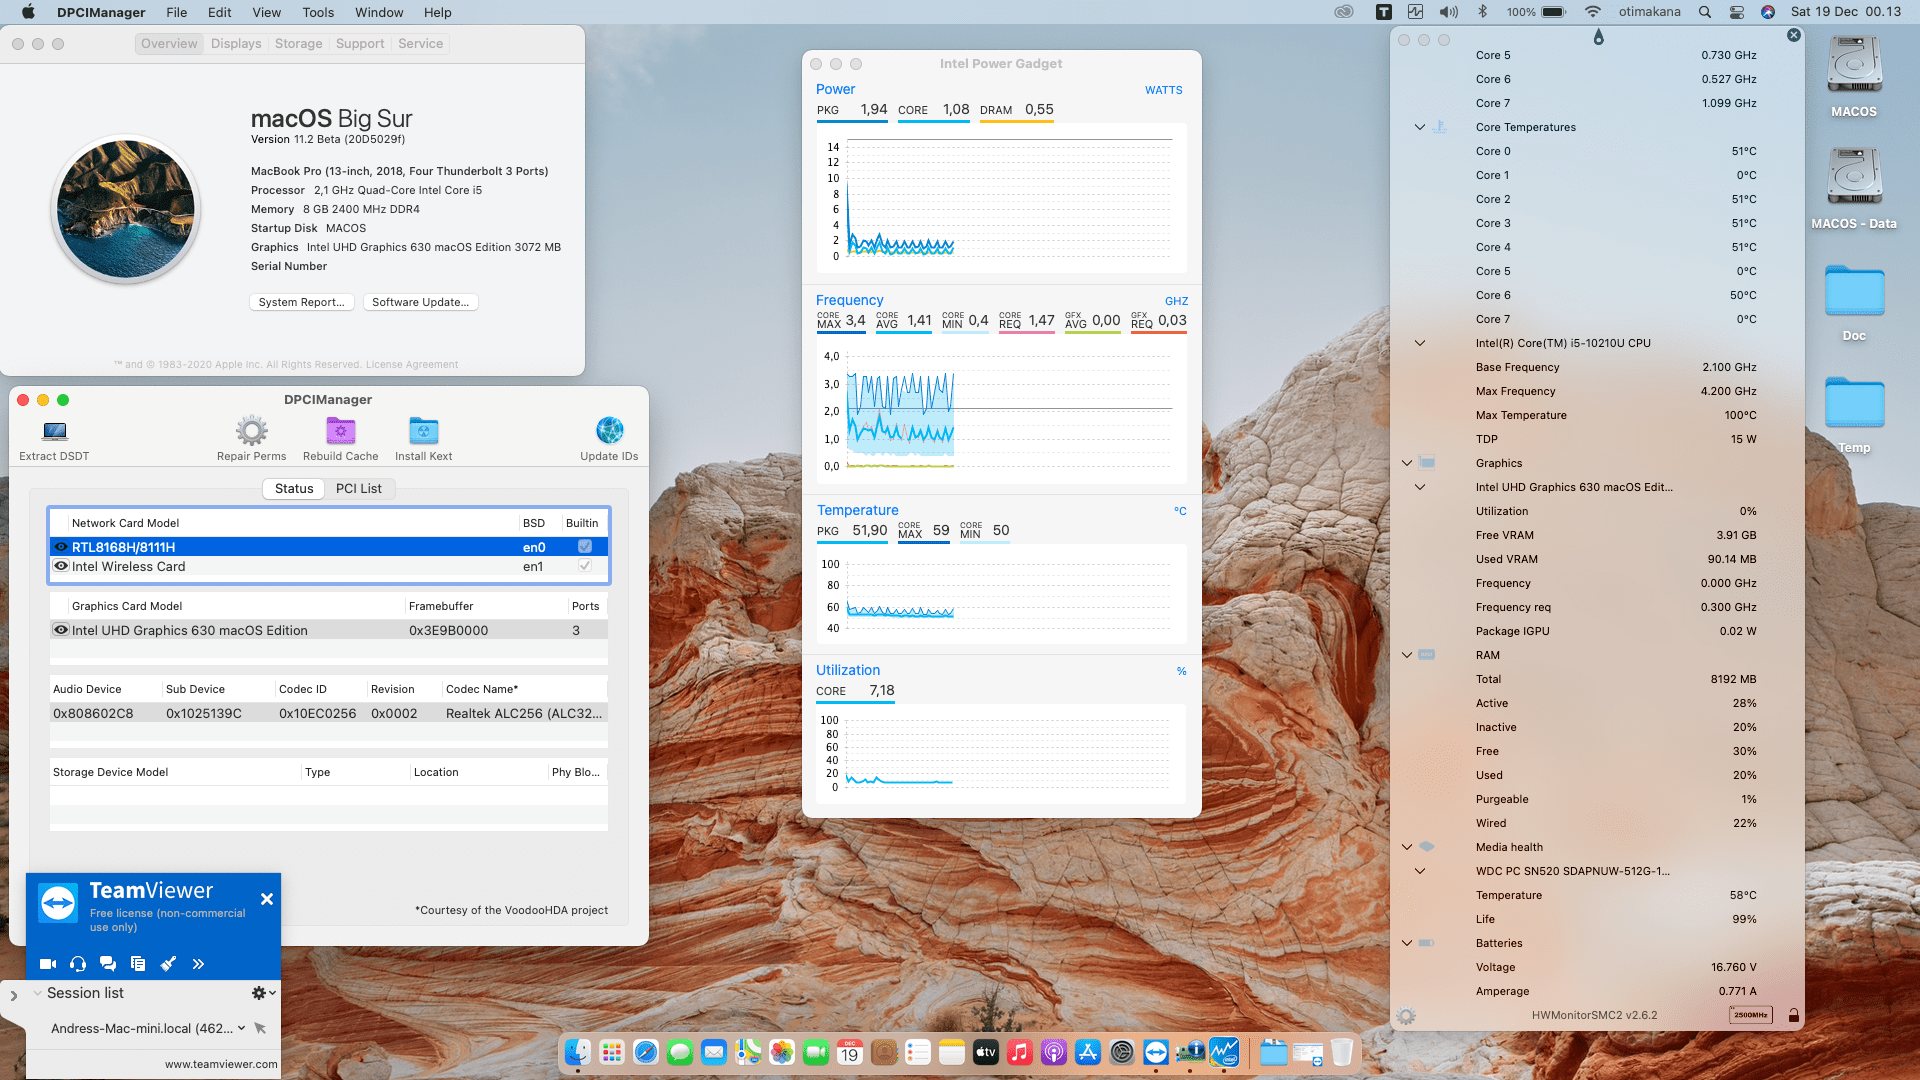Adjust the 2500MHz frequency slider in HWMonitor

1750,1014
